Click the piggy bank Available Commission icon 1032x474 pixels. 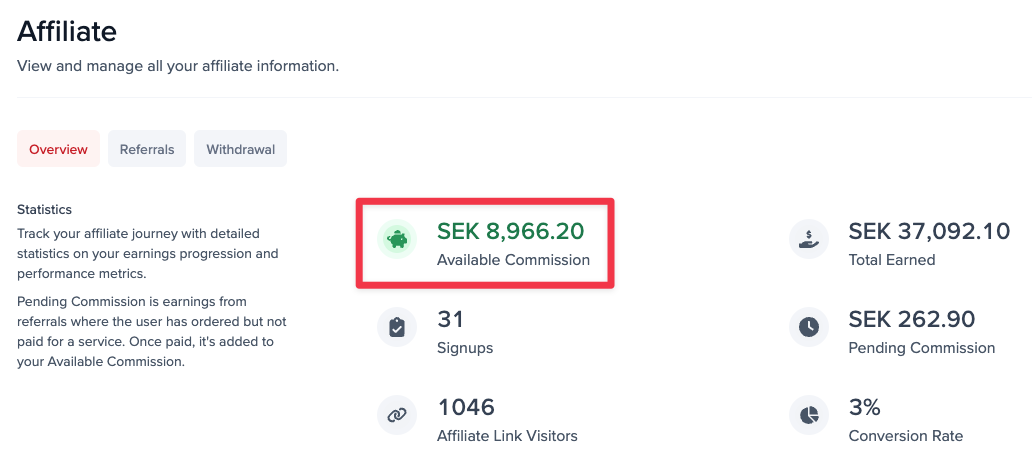397,240
